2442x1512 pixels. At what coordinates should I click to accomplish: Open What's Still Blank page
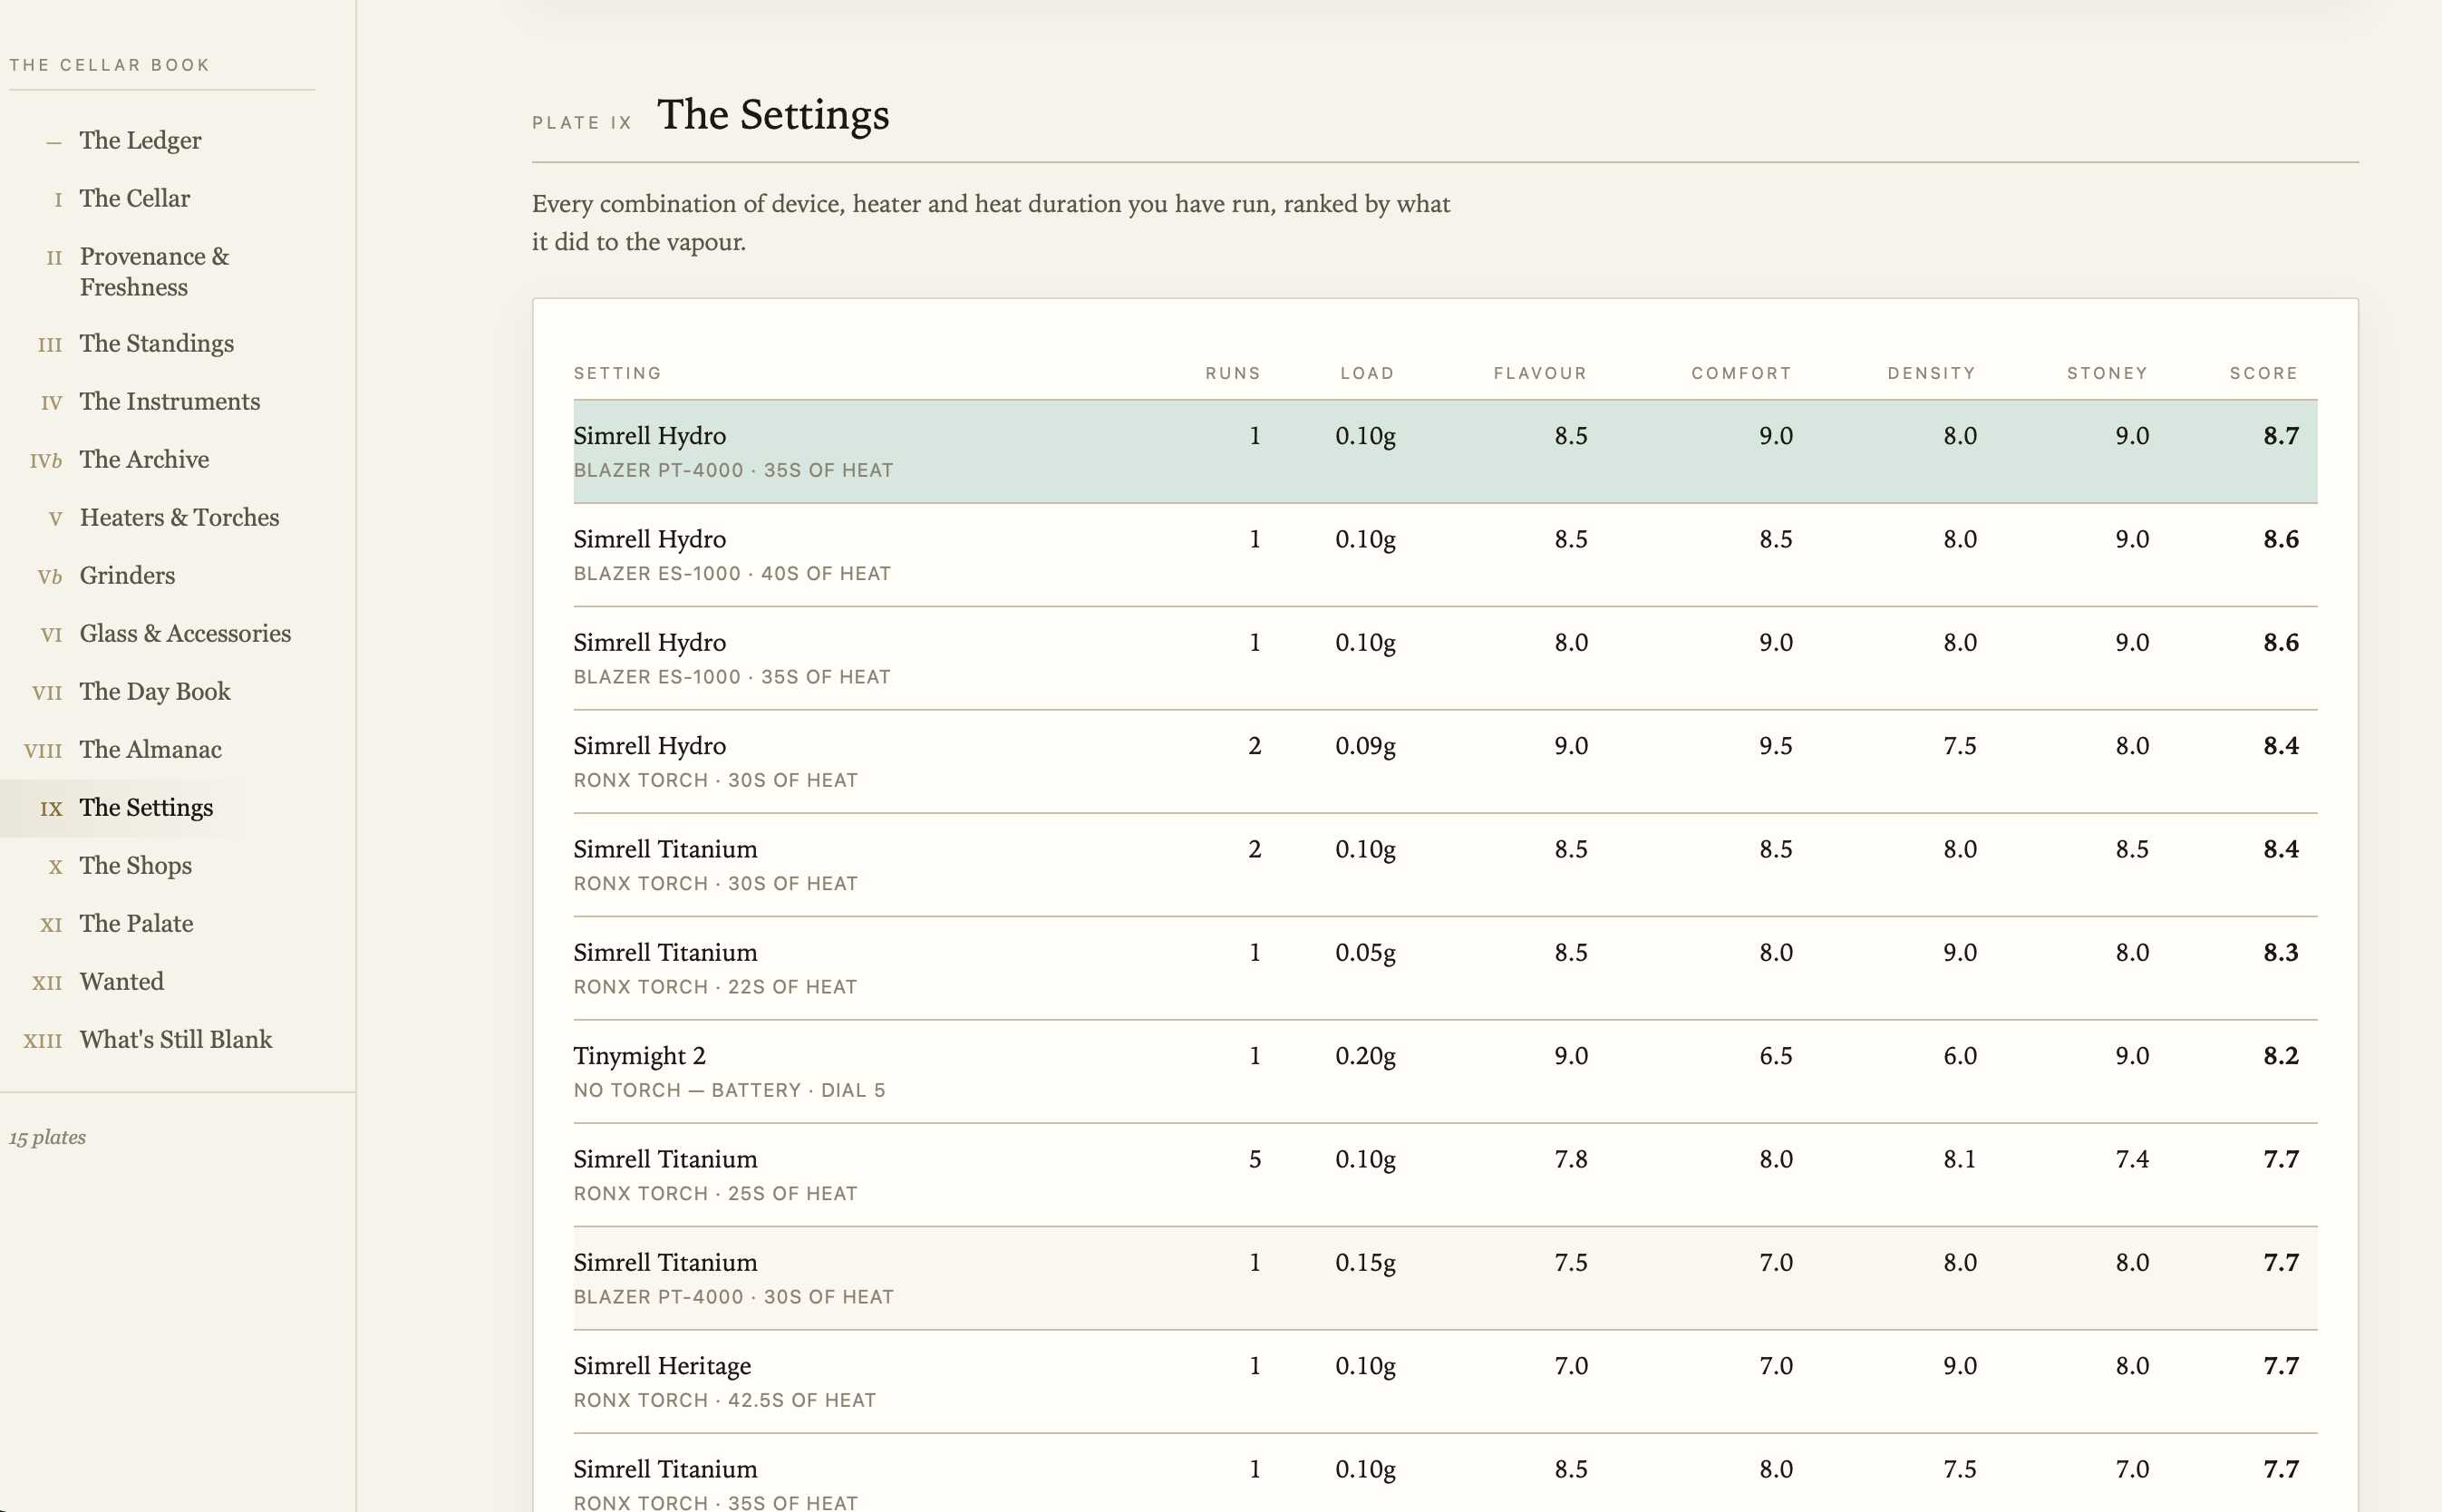pos(175,1039)
